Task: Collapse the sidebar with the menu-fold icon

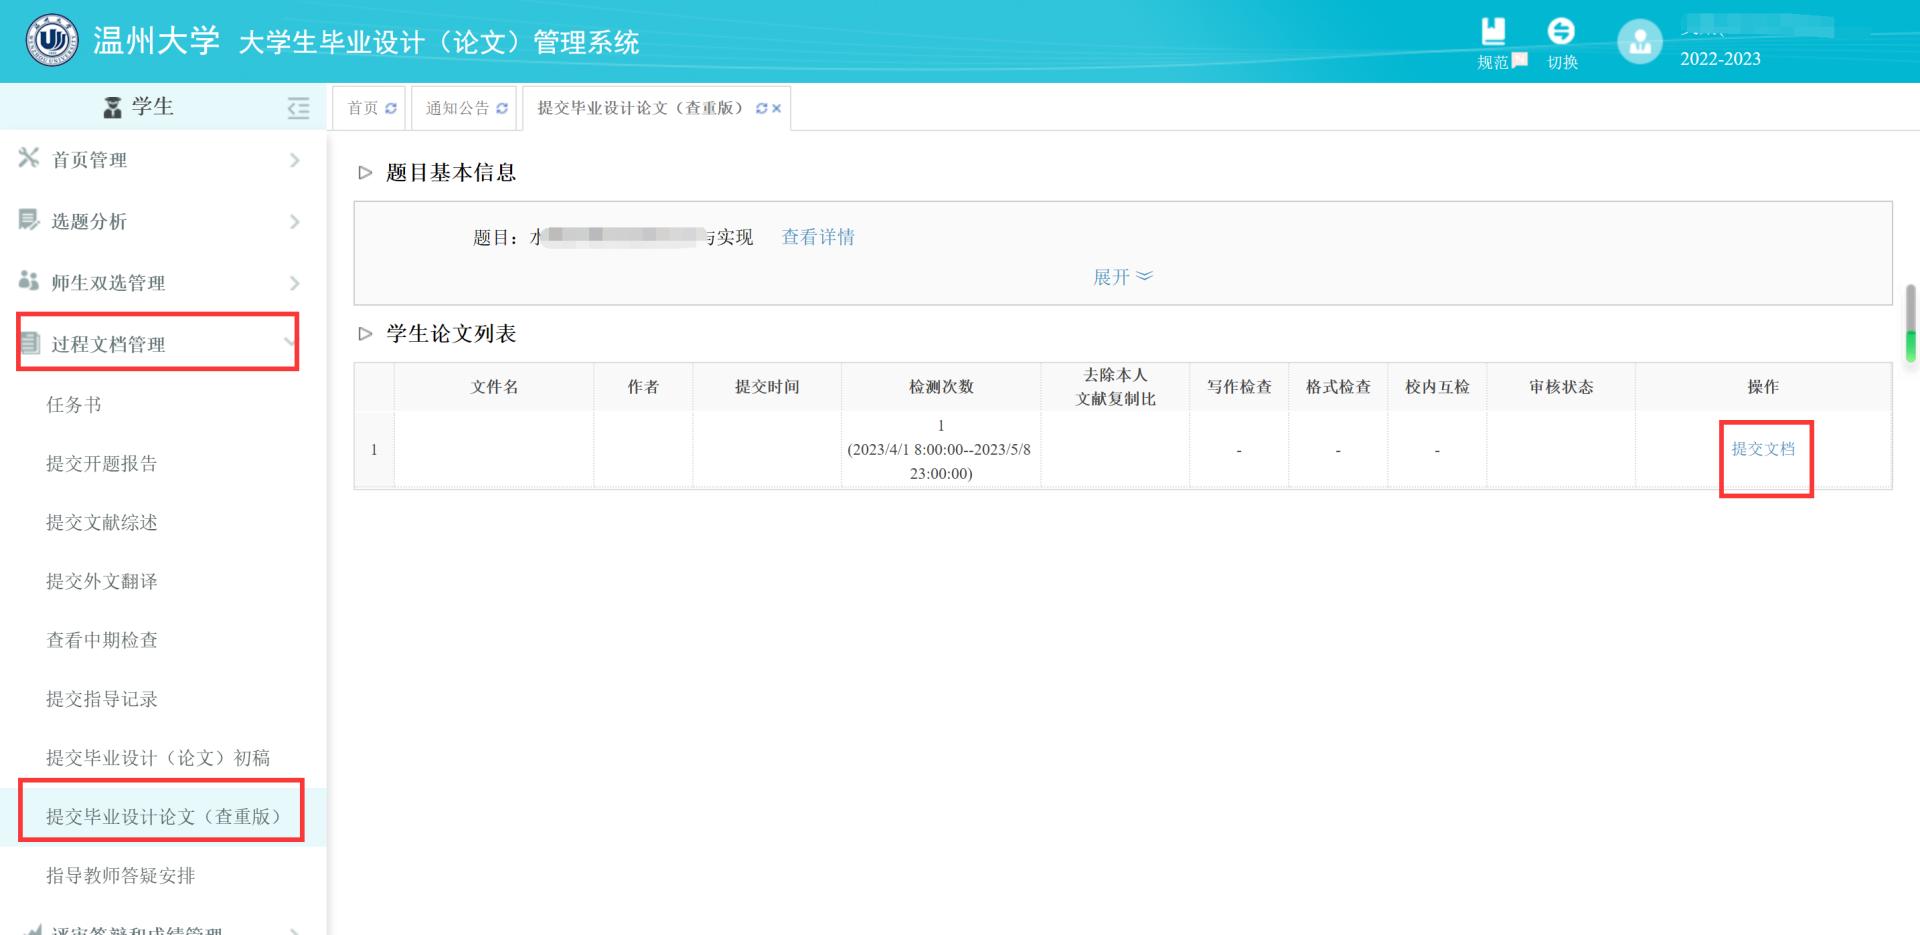Action: [x=298, y=108]
